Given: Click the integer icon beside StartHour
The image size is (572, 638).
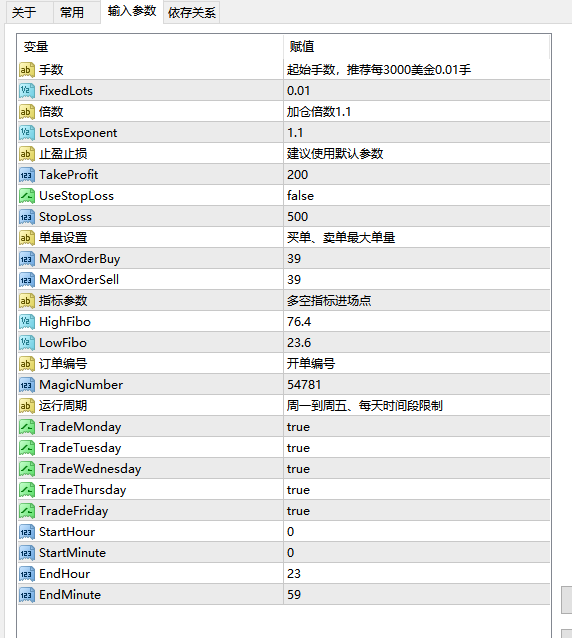Looking at the screenshot, I should point(26,532).
